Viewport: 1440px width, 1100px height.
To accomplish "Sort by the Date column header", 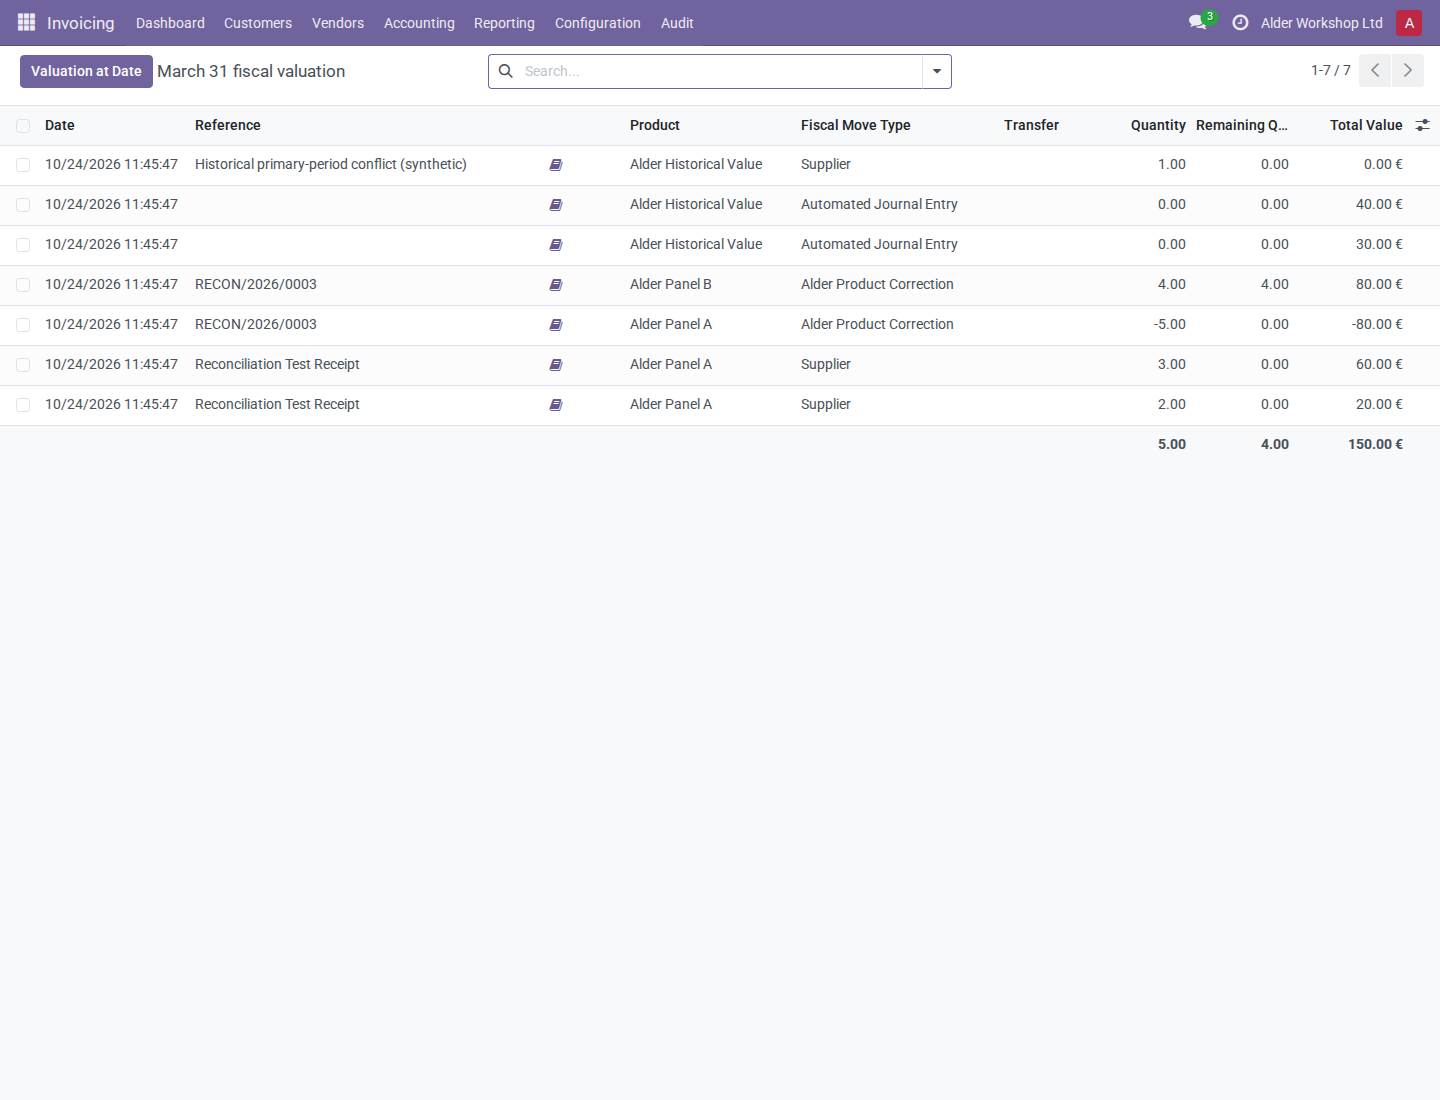I will (60, 125).
